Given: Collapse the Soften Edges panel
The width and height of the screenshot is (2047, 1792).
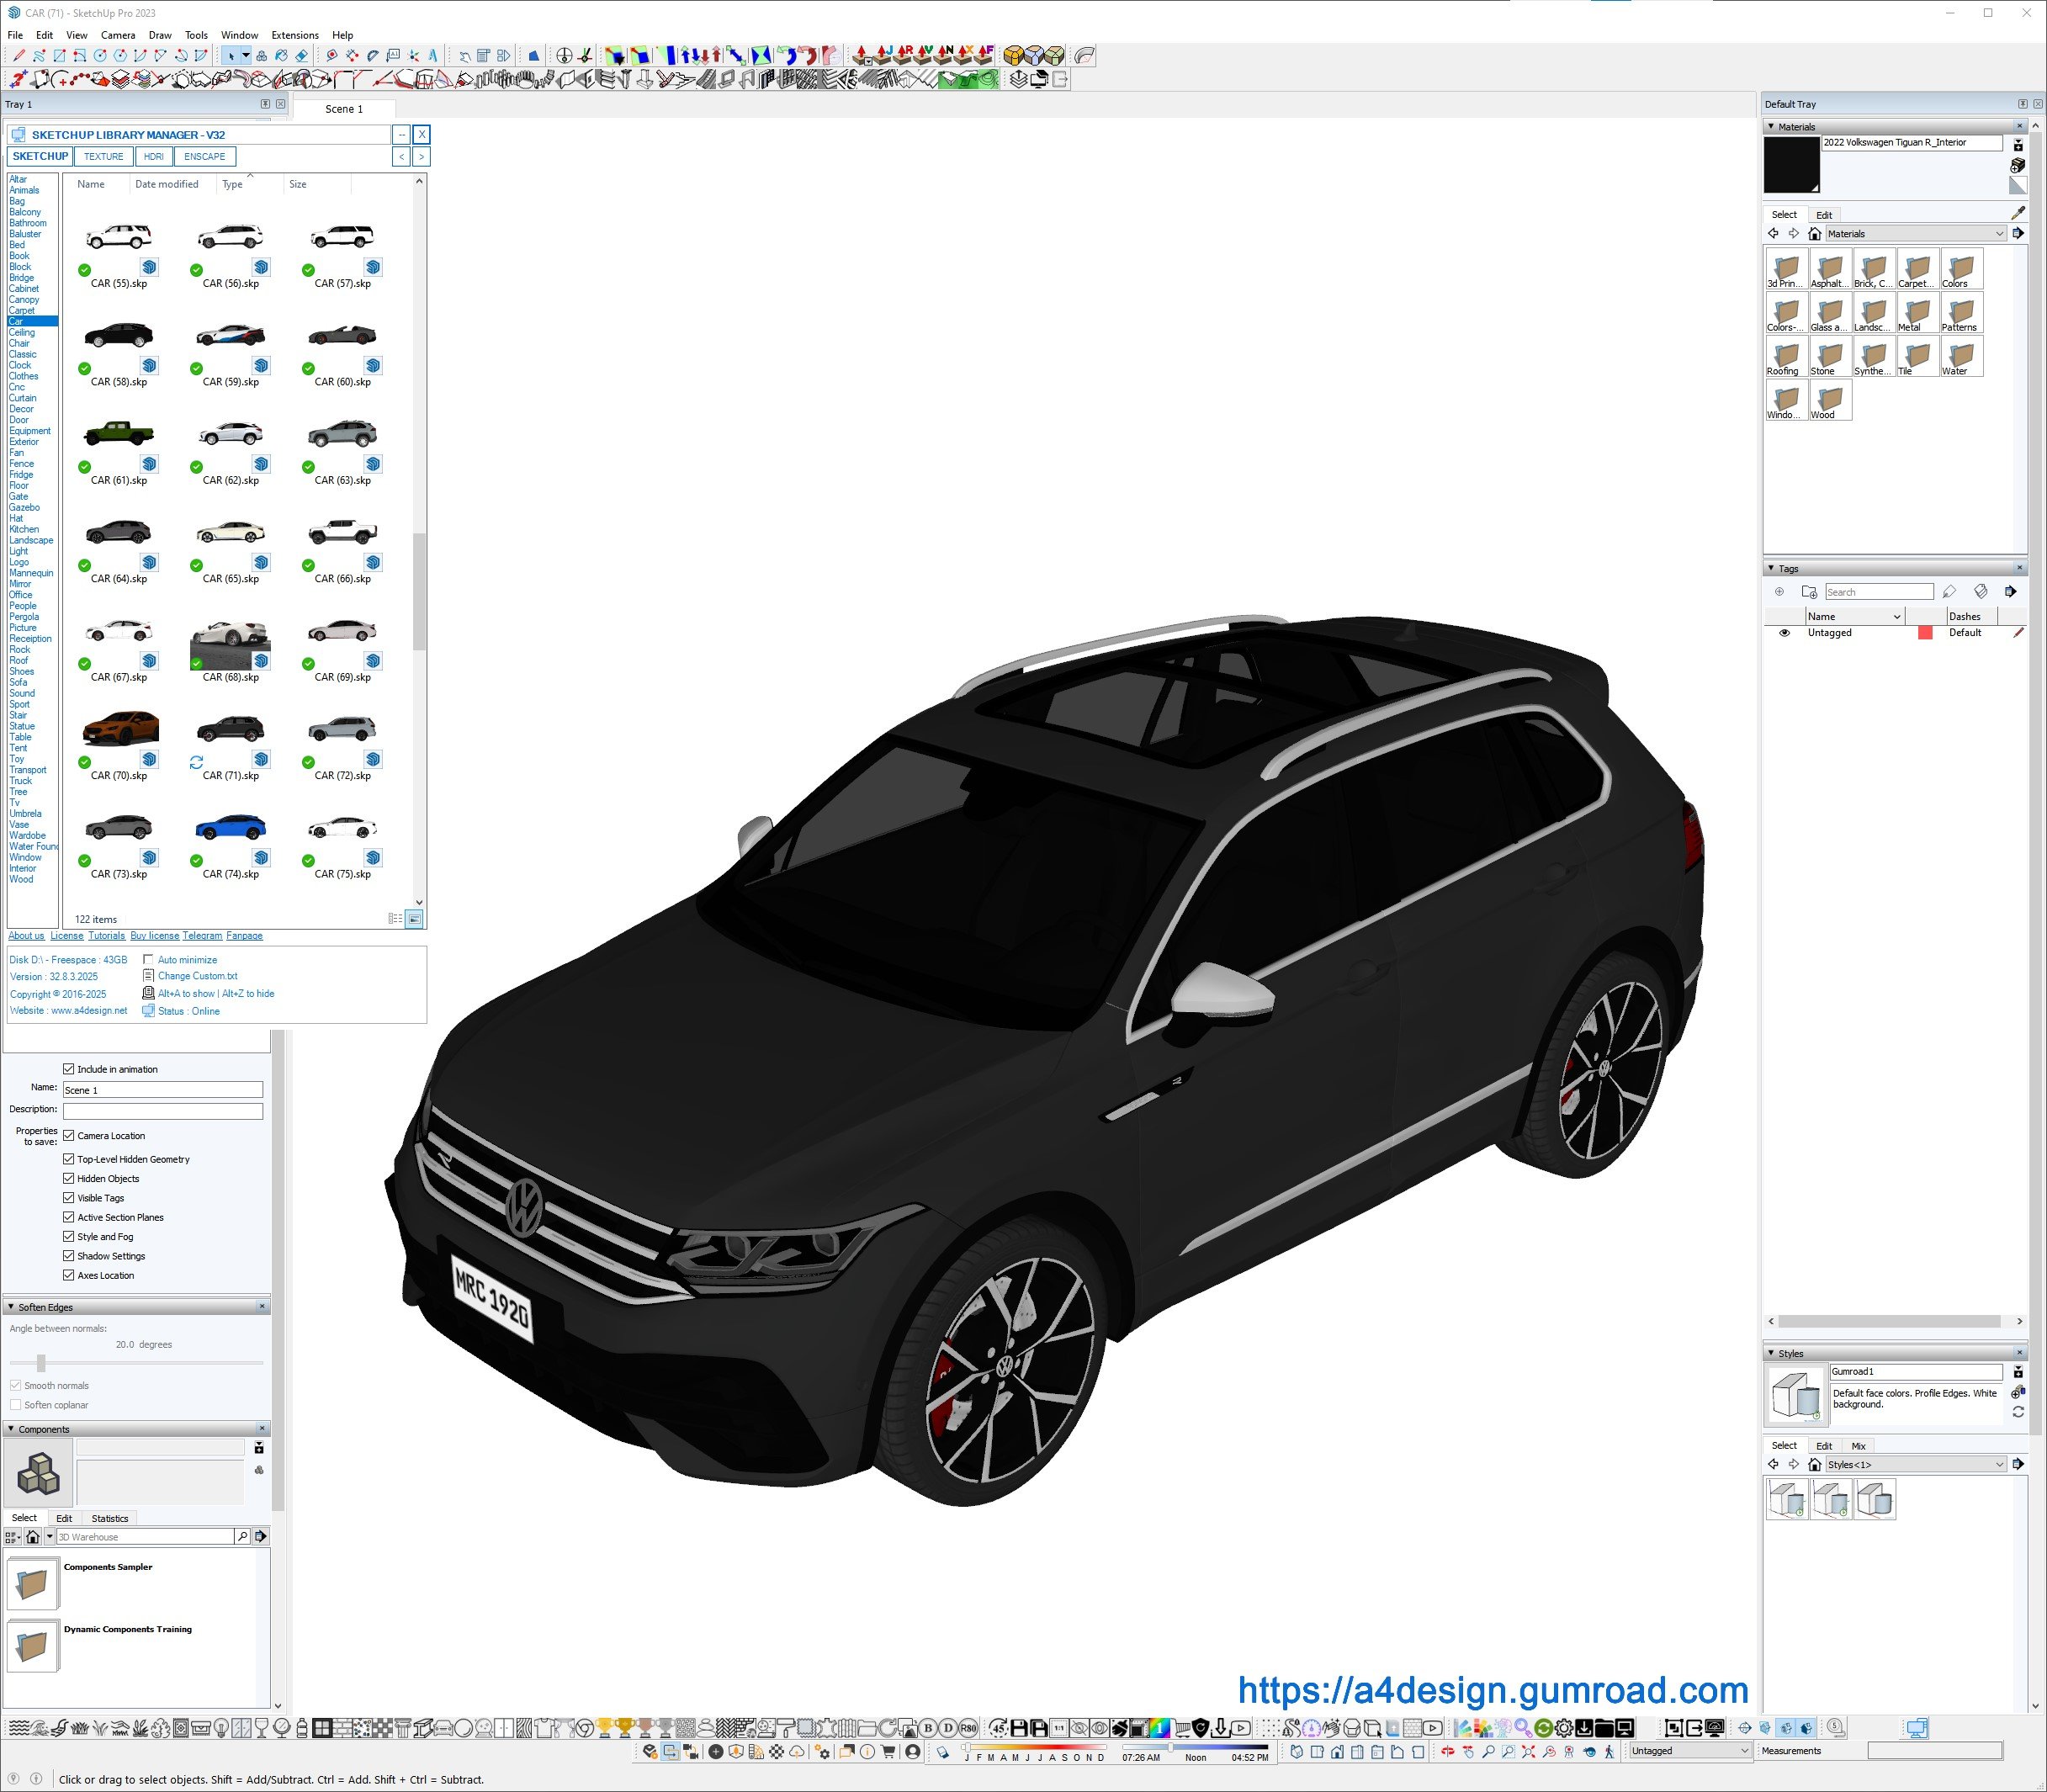Looking at the screenshot, I should click(11, 1307).
